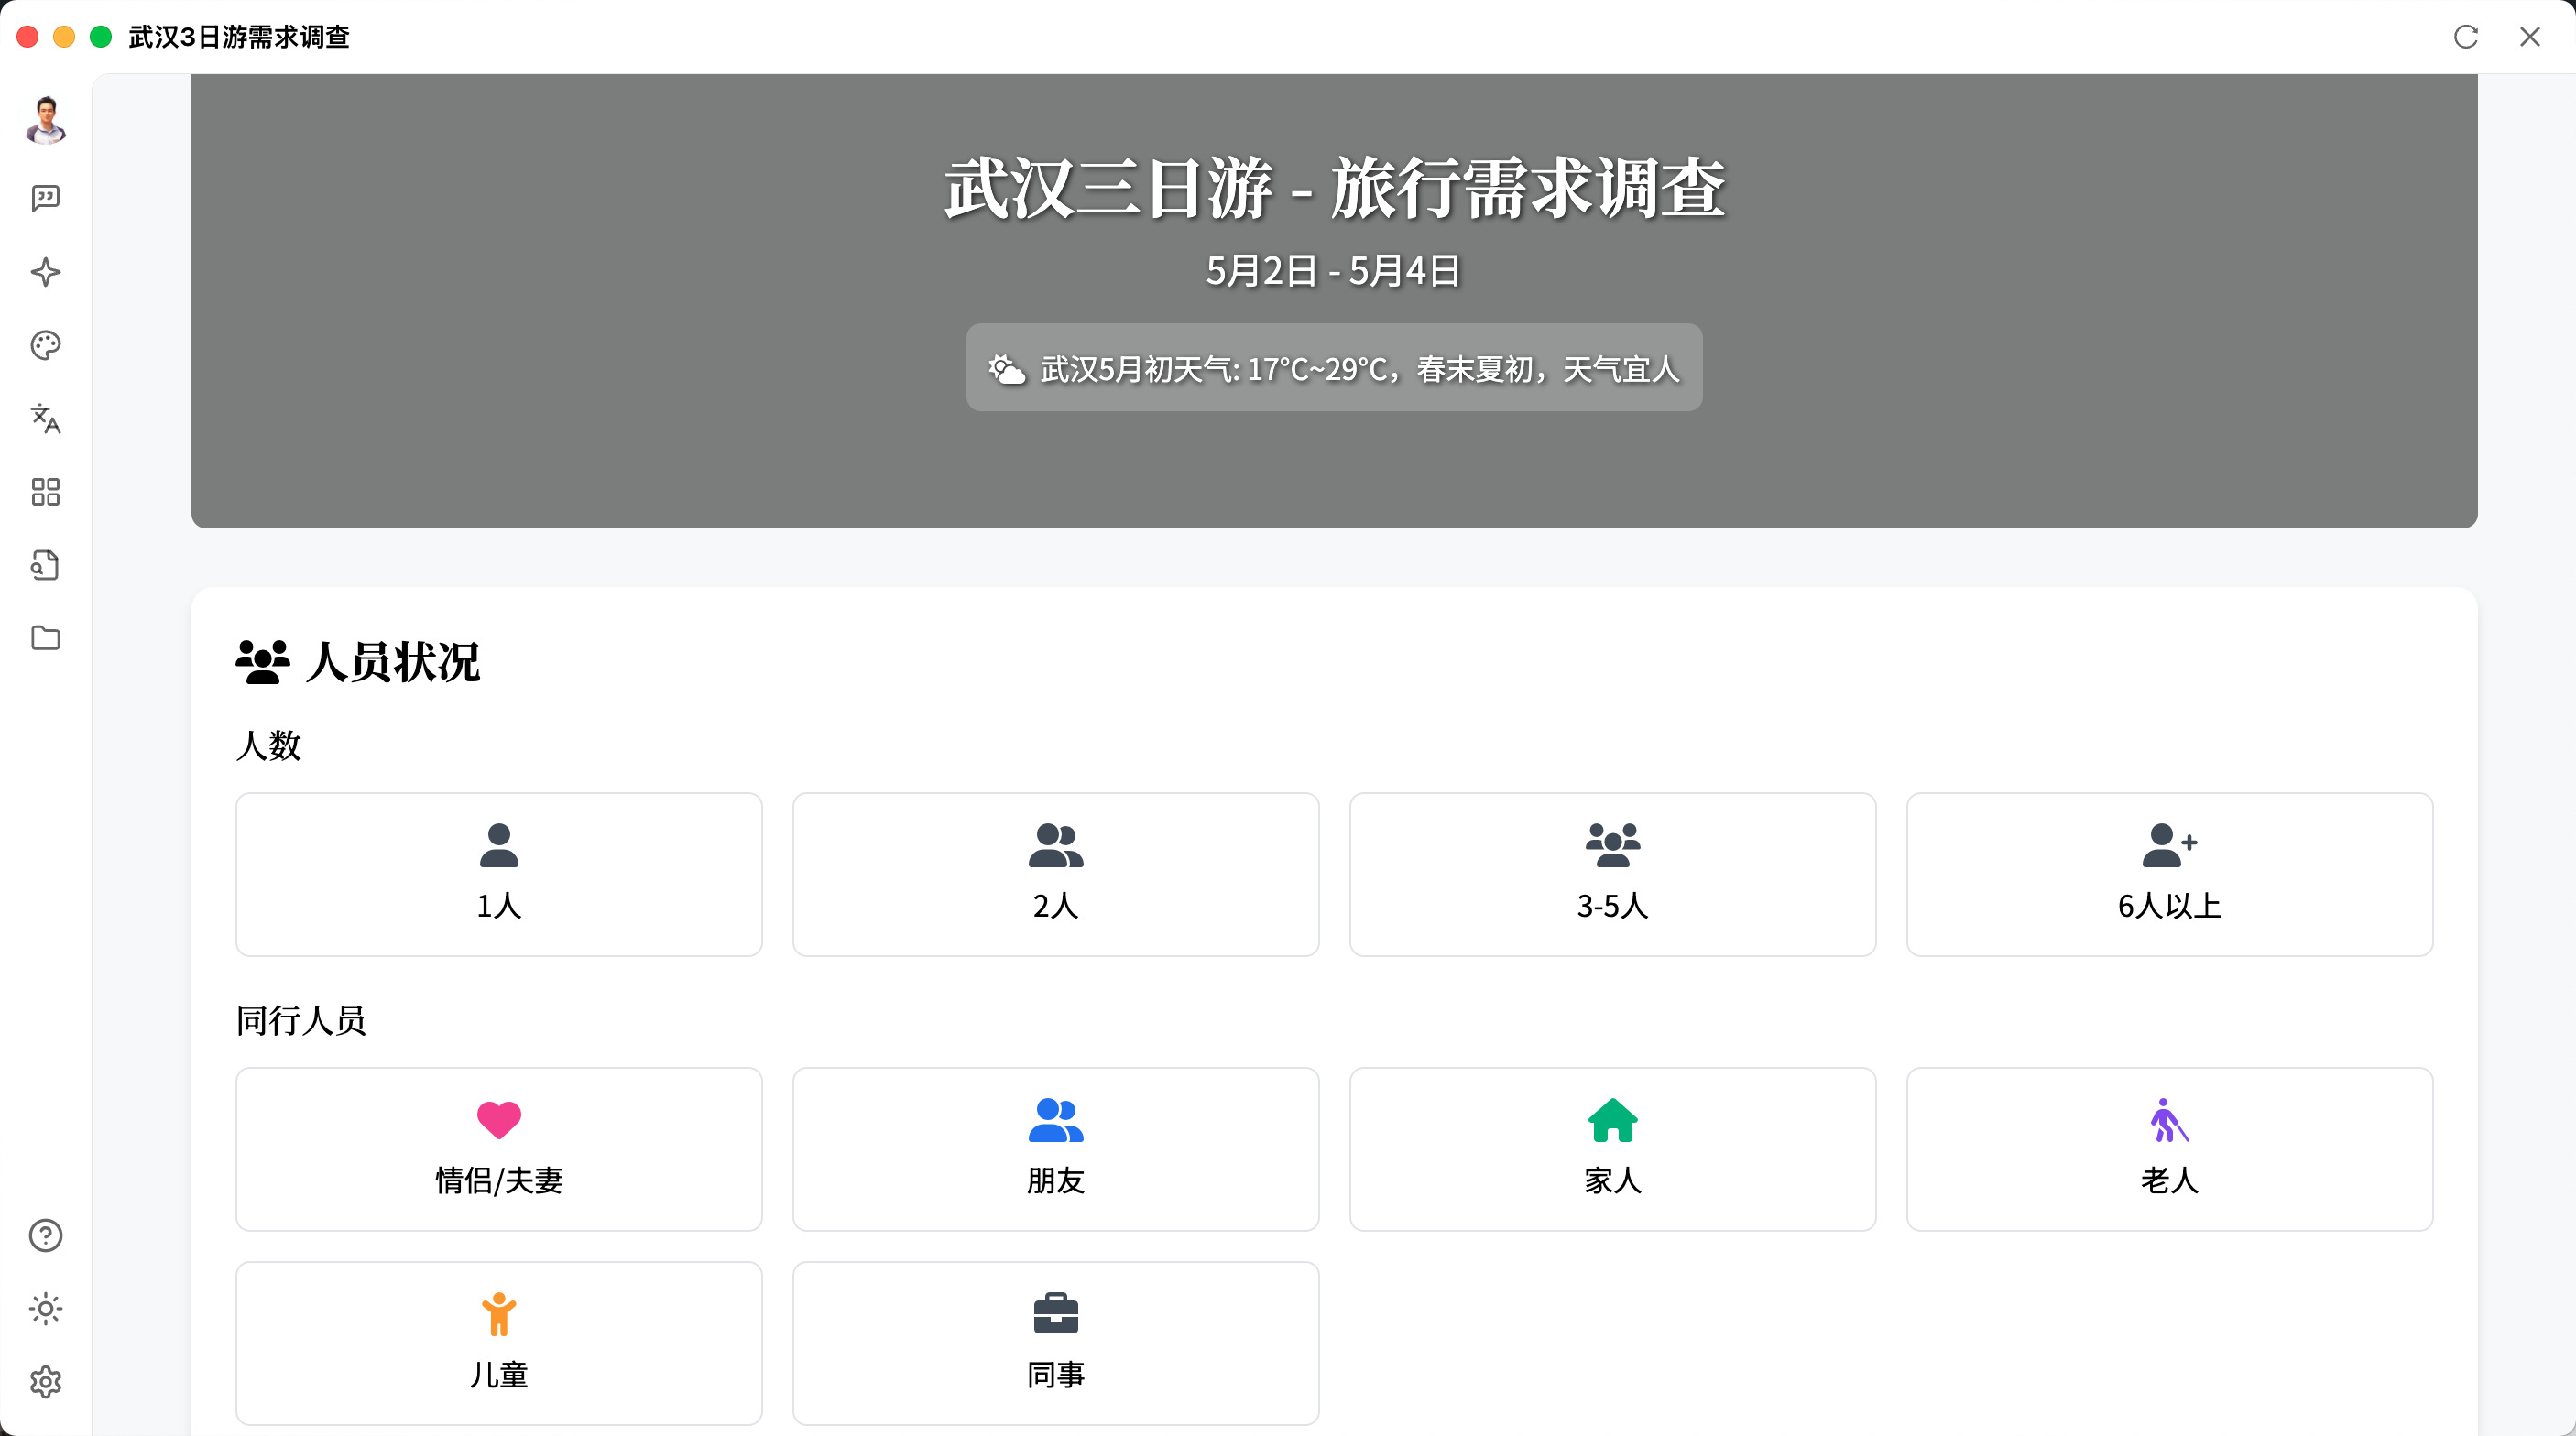The width and height of the screenshot is (2576, 1436).
Task: Click the blue friends icon
Action: (1056, 1120)
